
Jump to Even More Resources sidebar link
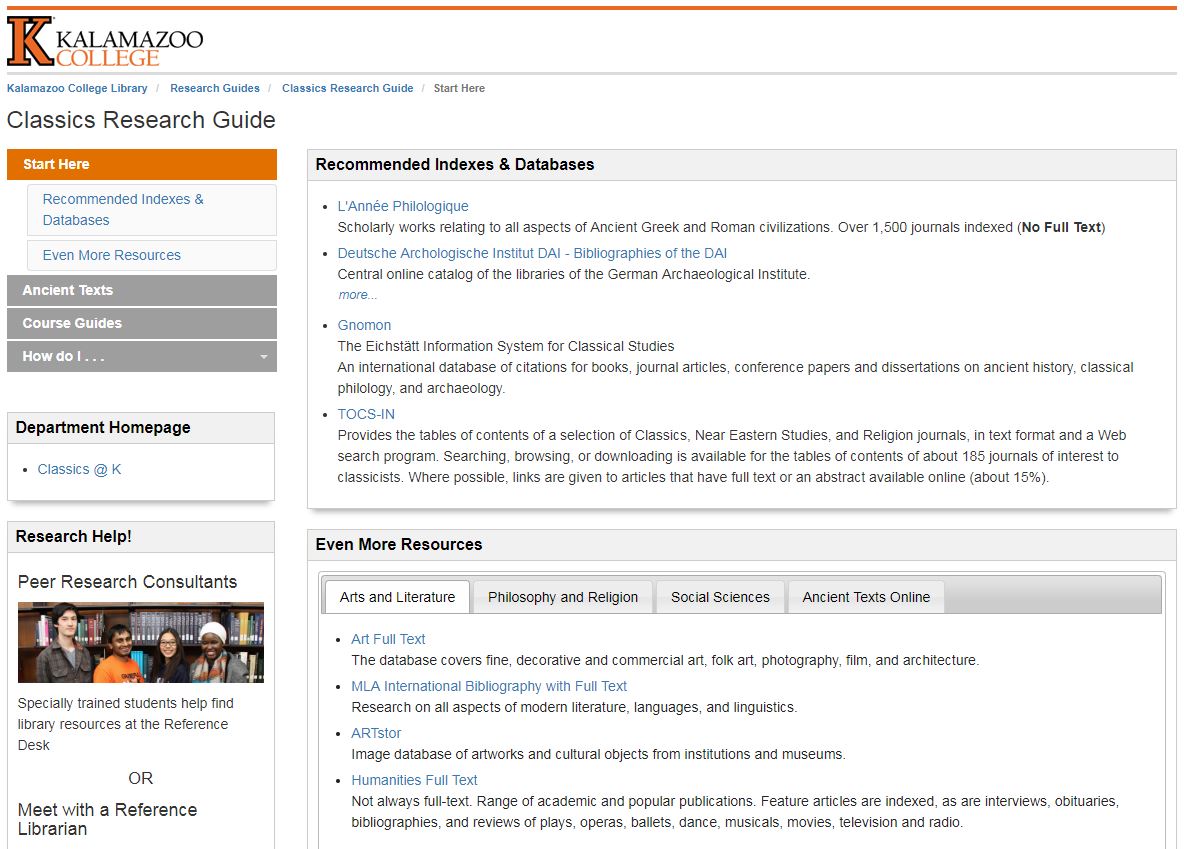152,255
